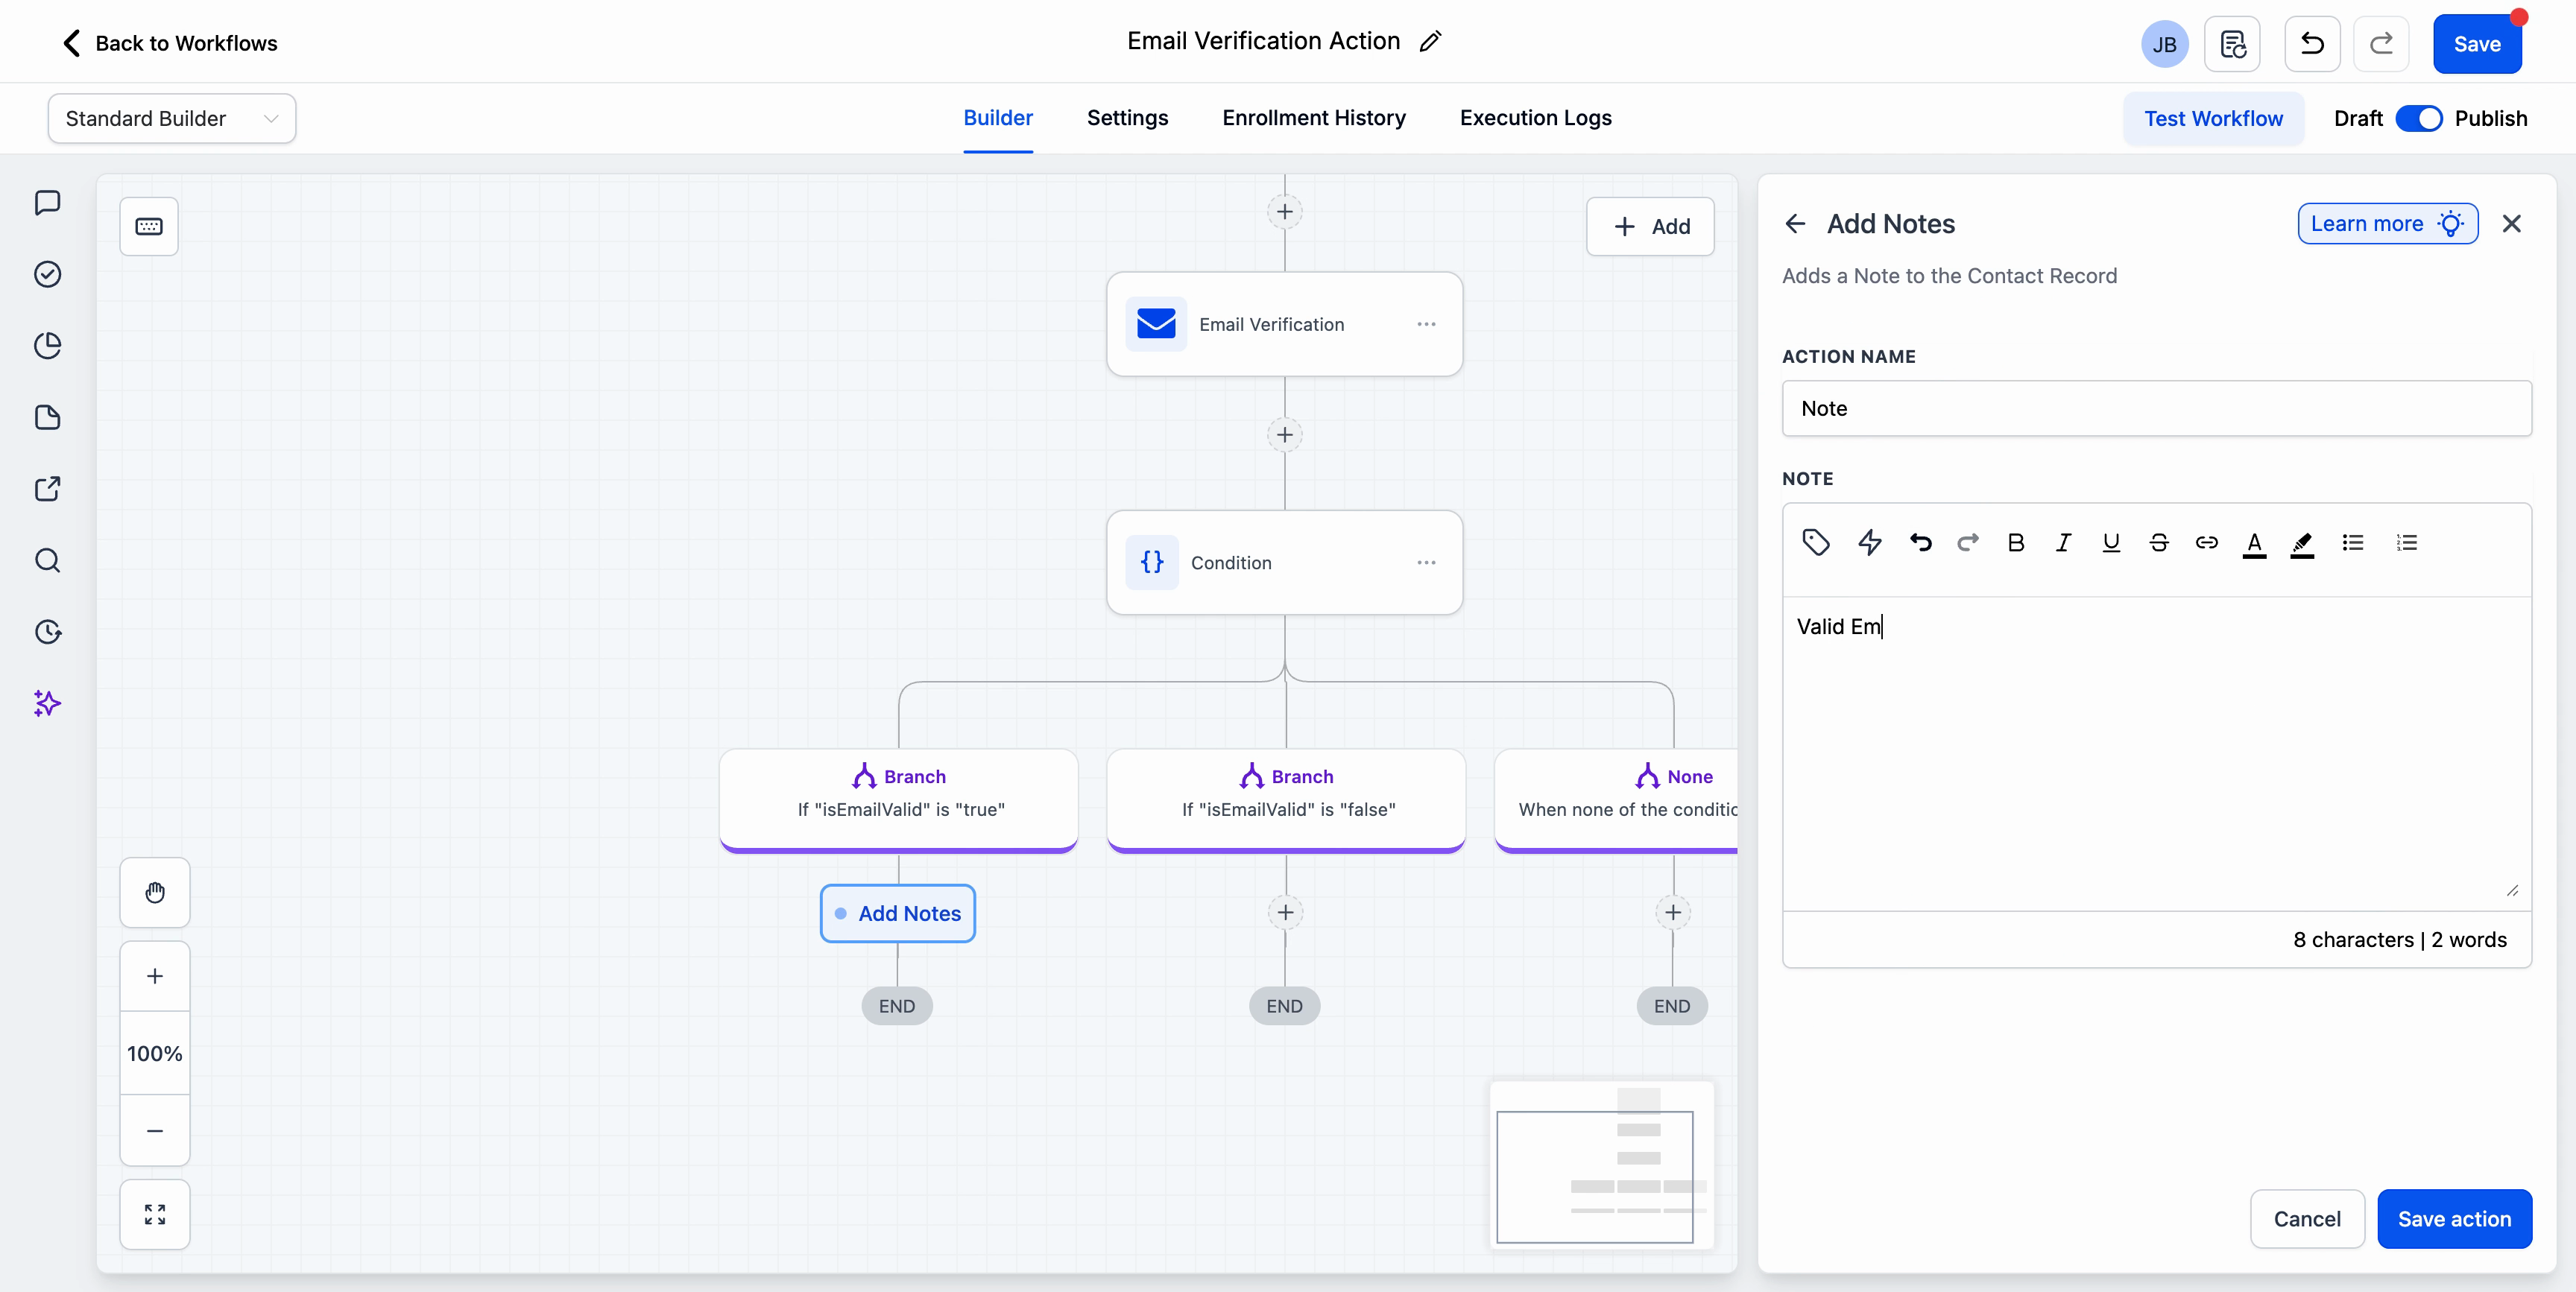Apply strikethrough to the note text
Image resolution: width=2576 pixels, height=1292 pixels.
[2159, 543]
